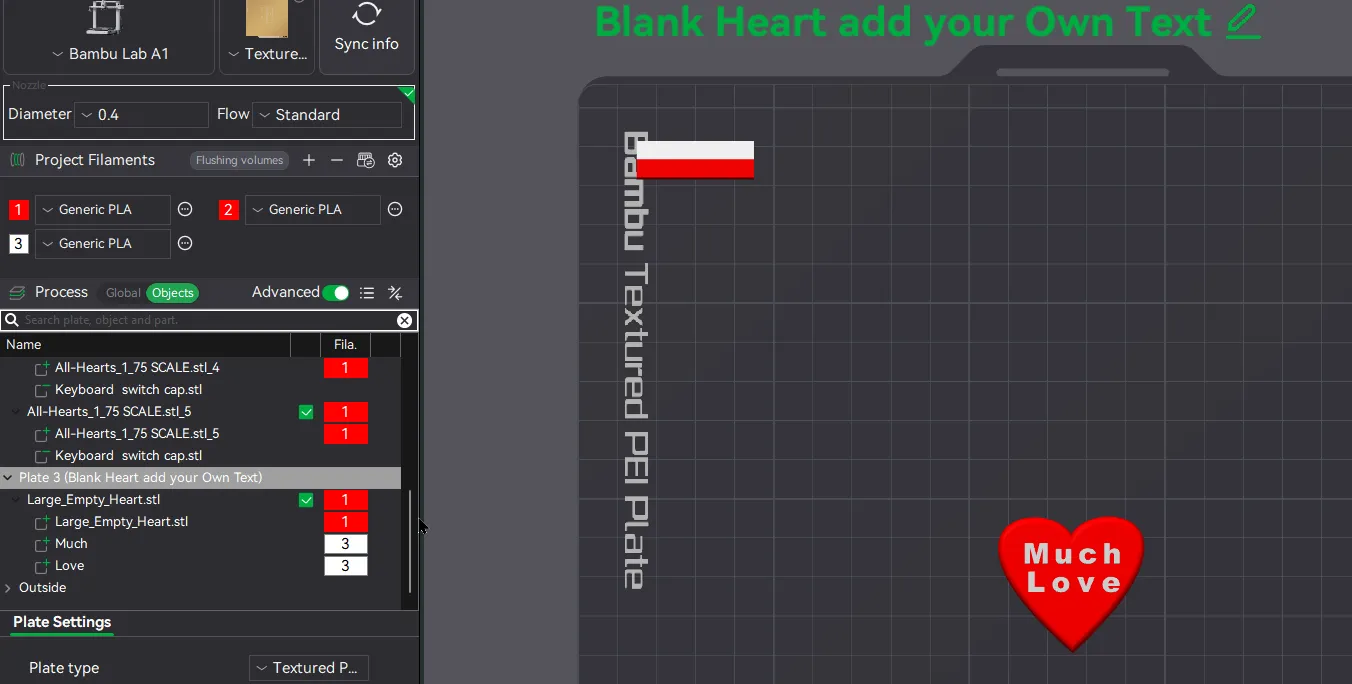1352x684 pixels.
Task: Remove a filament with minus icon
Action: coord(337,160)
